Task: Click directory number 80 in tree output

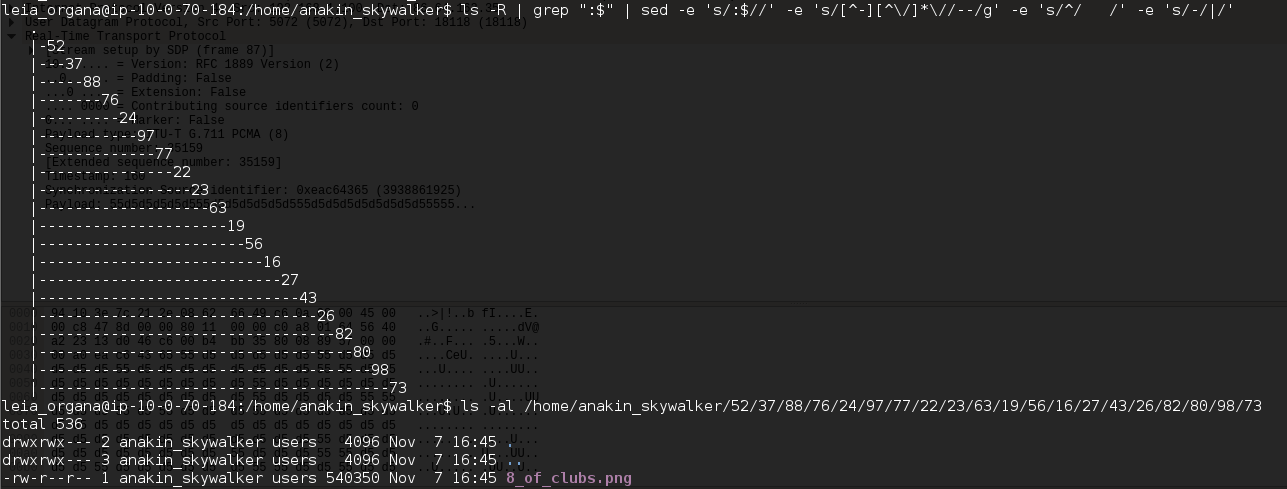Action: point(363,352)
